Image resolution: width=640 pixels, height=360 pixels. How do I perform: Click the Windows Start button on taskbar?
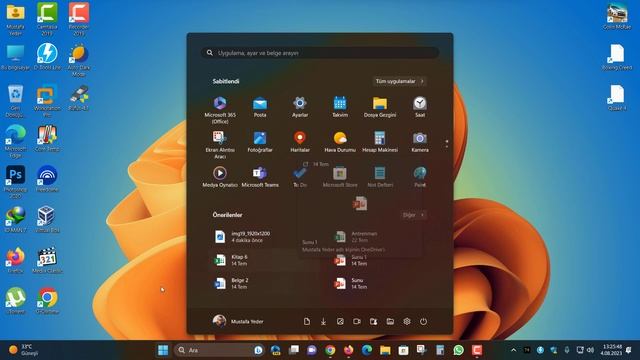[163, 350]
